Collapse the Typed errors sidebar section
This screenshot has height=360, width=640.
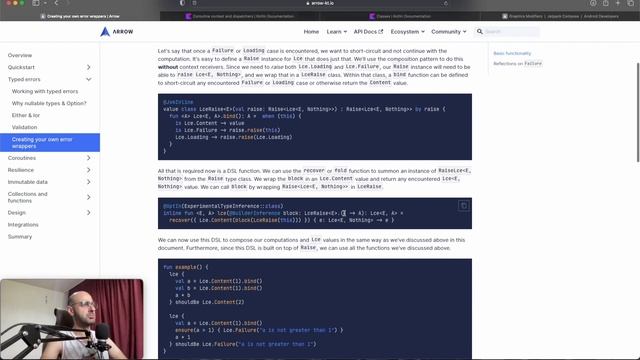tap(89, 79)
